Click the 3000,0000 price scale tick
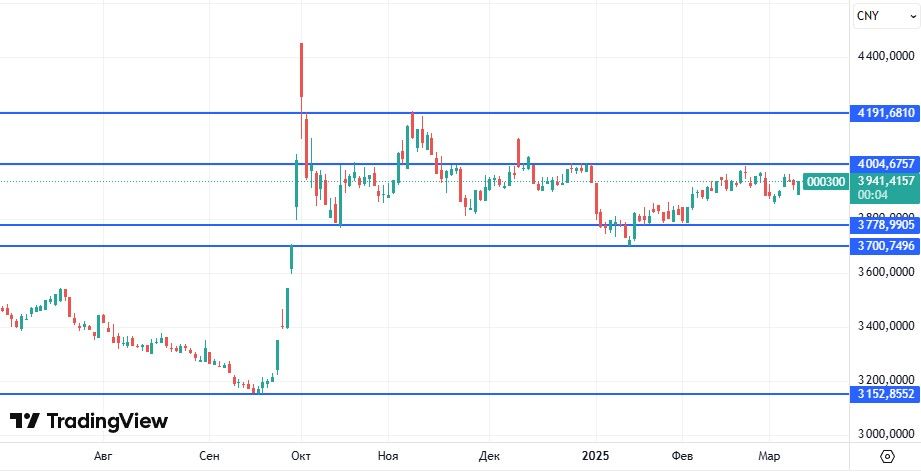 886,435
